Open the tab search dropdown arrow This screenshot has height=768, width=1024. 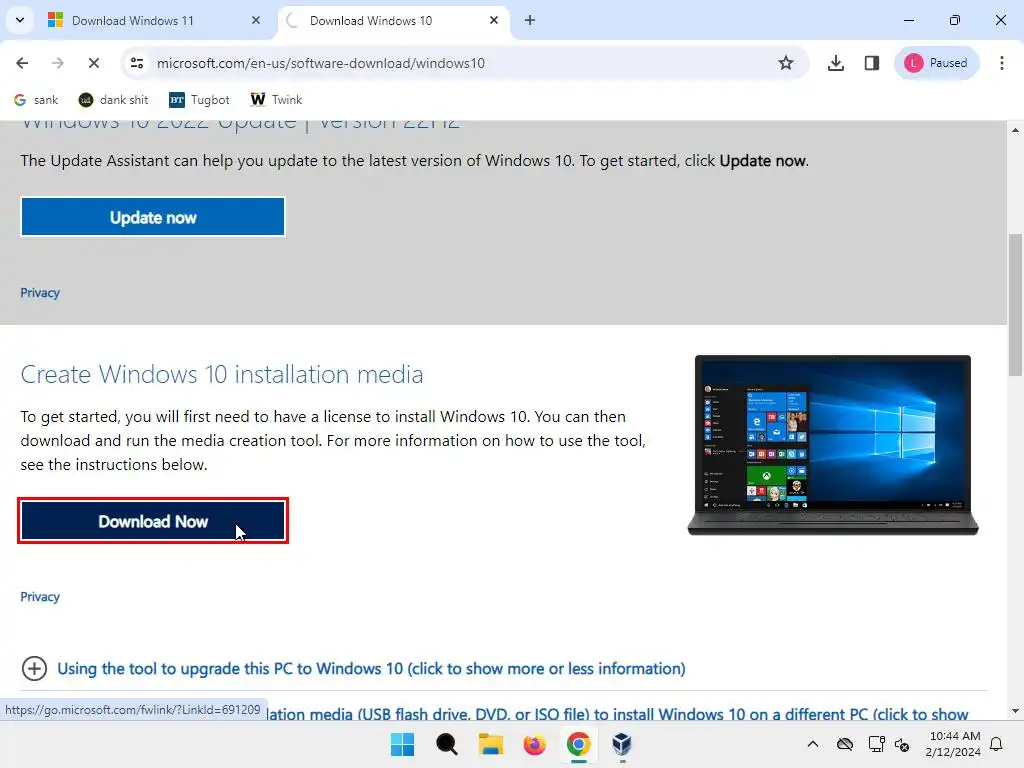(20, 20)
